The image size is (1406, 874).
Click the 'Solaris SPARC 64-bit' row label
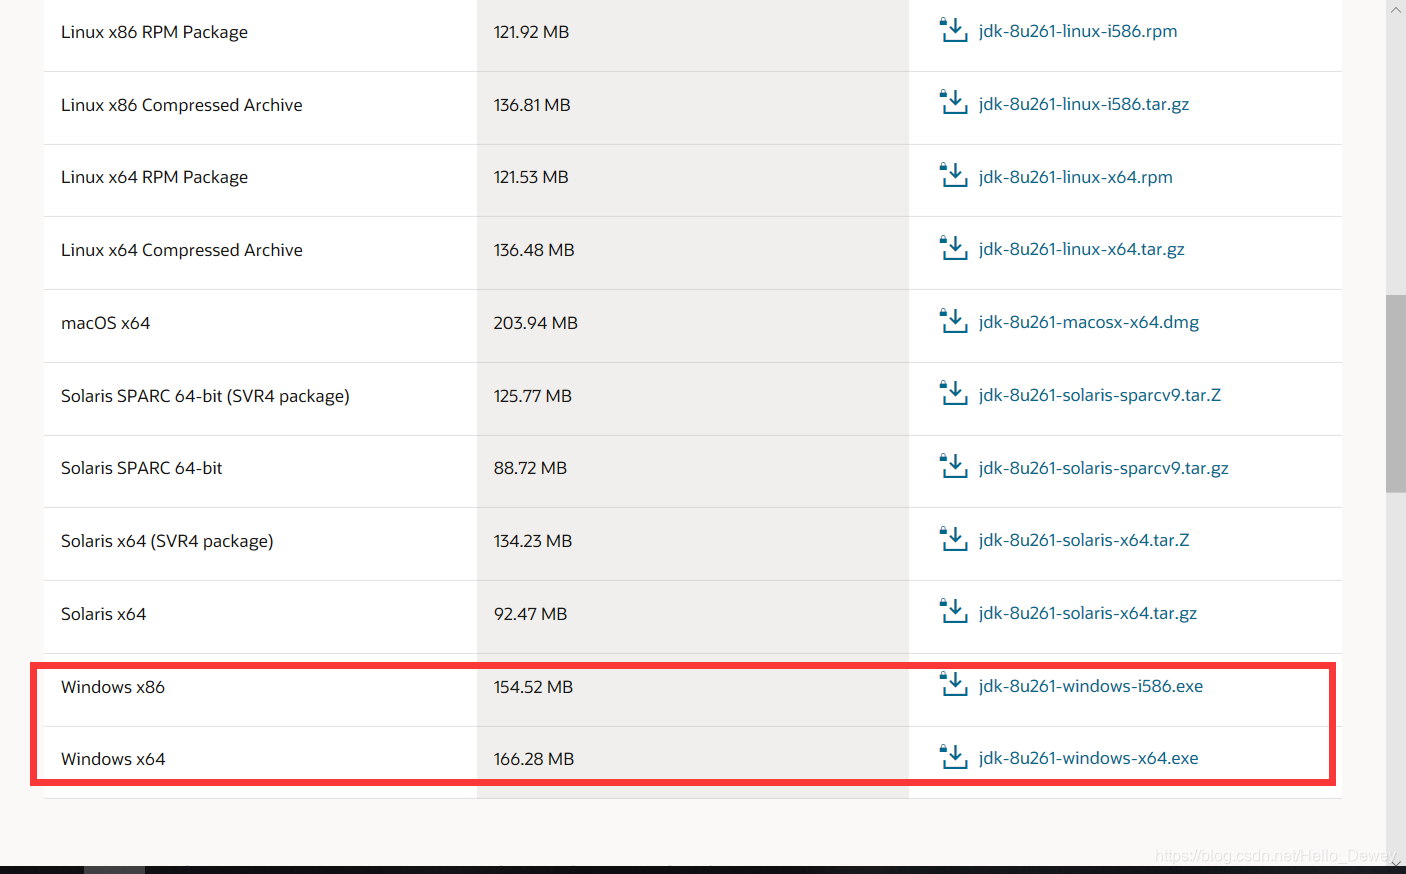142,468
